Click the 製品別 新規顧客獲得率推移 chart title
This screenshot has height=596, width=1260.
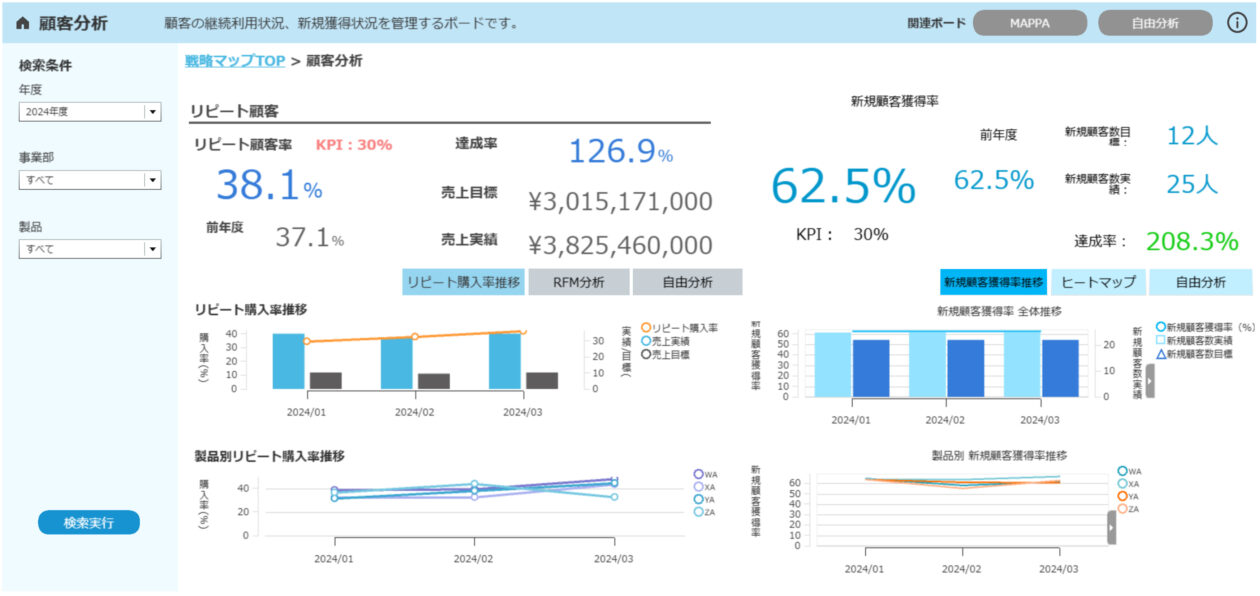[999, 456]
